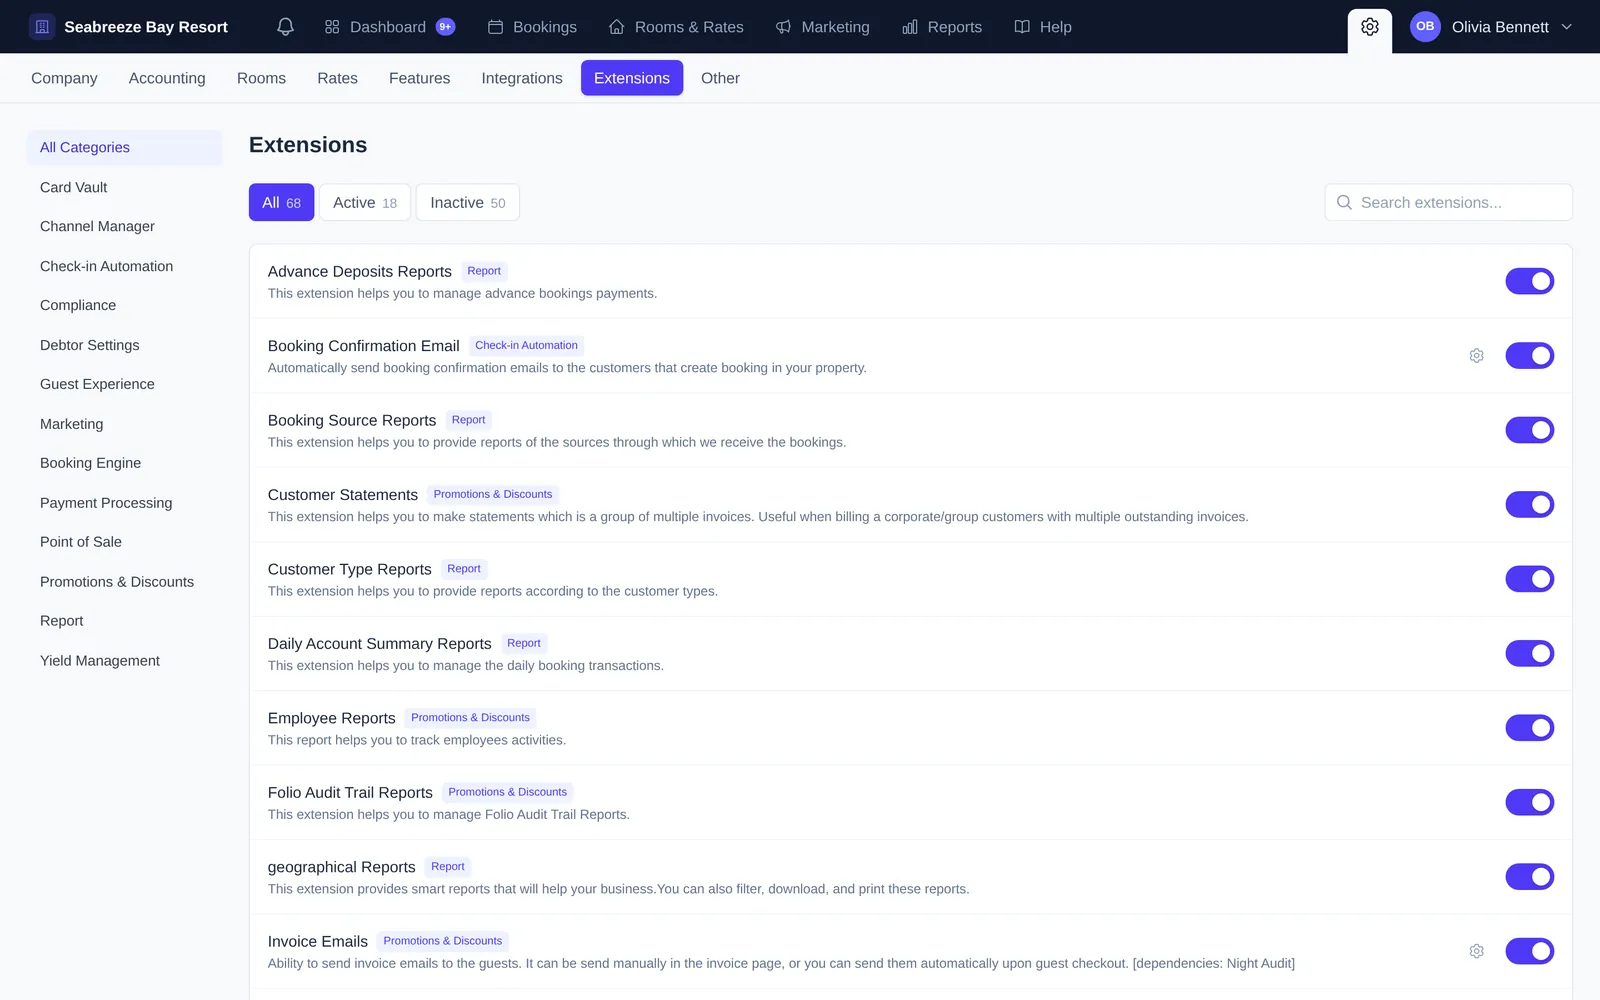Click Promotions & Discounts tag on Customer Statements
The height and width of the screenshot is (1000, 1600).
coord(493,494)
